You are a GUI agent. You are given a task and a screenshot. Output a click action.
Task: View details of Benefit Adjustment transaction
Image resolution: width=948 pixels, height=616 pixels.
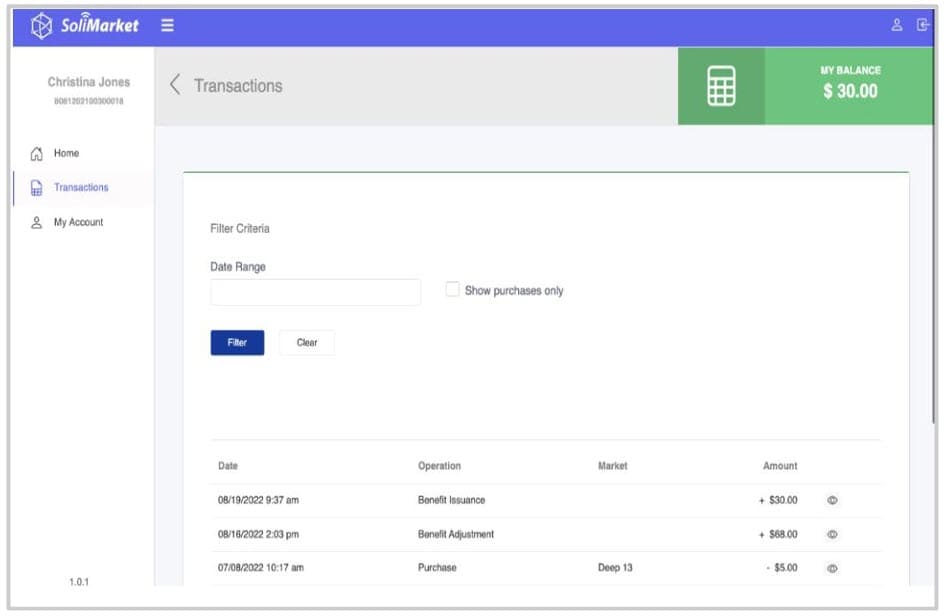[832, 534]
